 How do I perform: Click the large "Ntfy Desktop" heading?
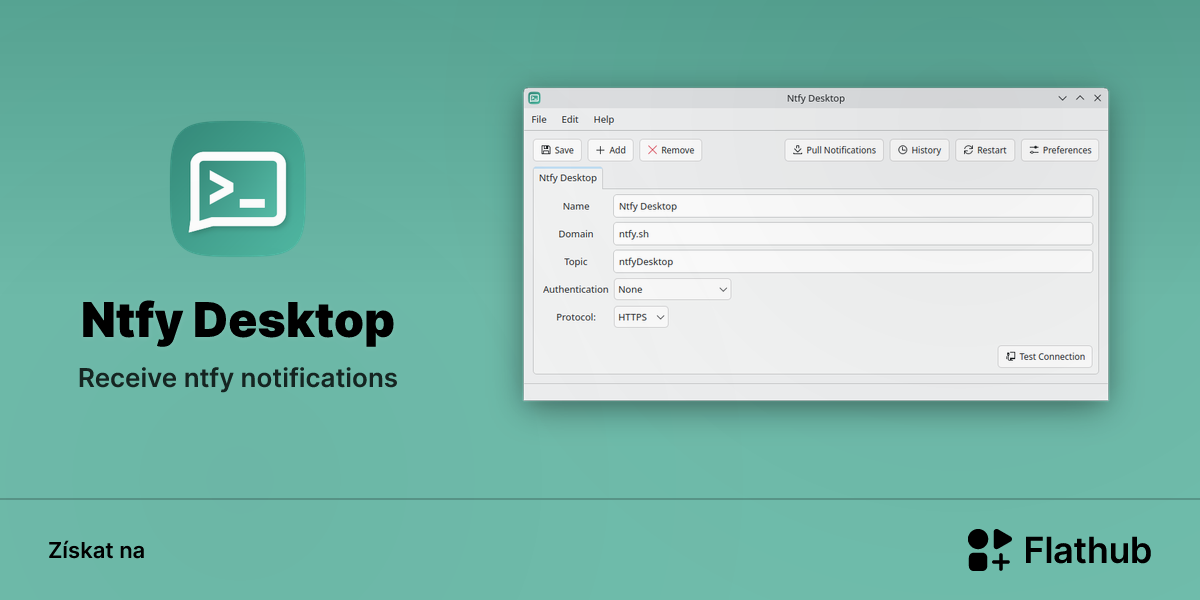coord(237,321)
